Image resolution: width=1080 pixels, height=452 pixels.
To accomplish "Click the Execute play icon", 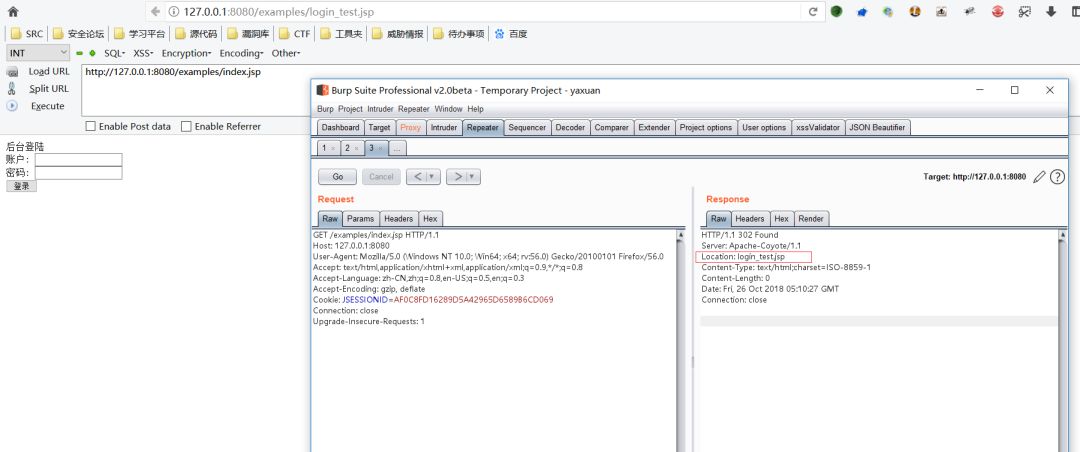I will (12, 106).
